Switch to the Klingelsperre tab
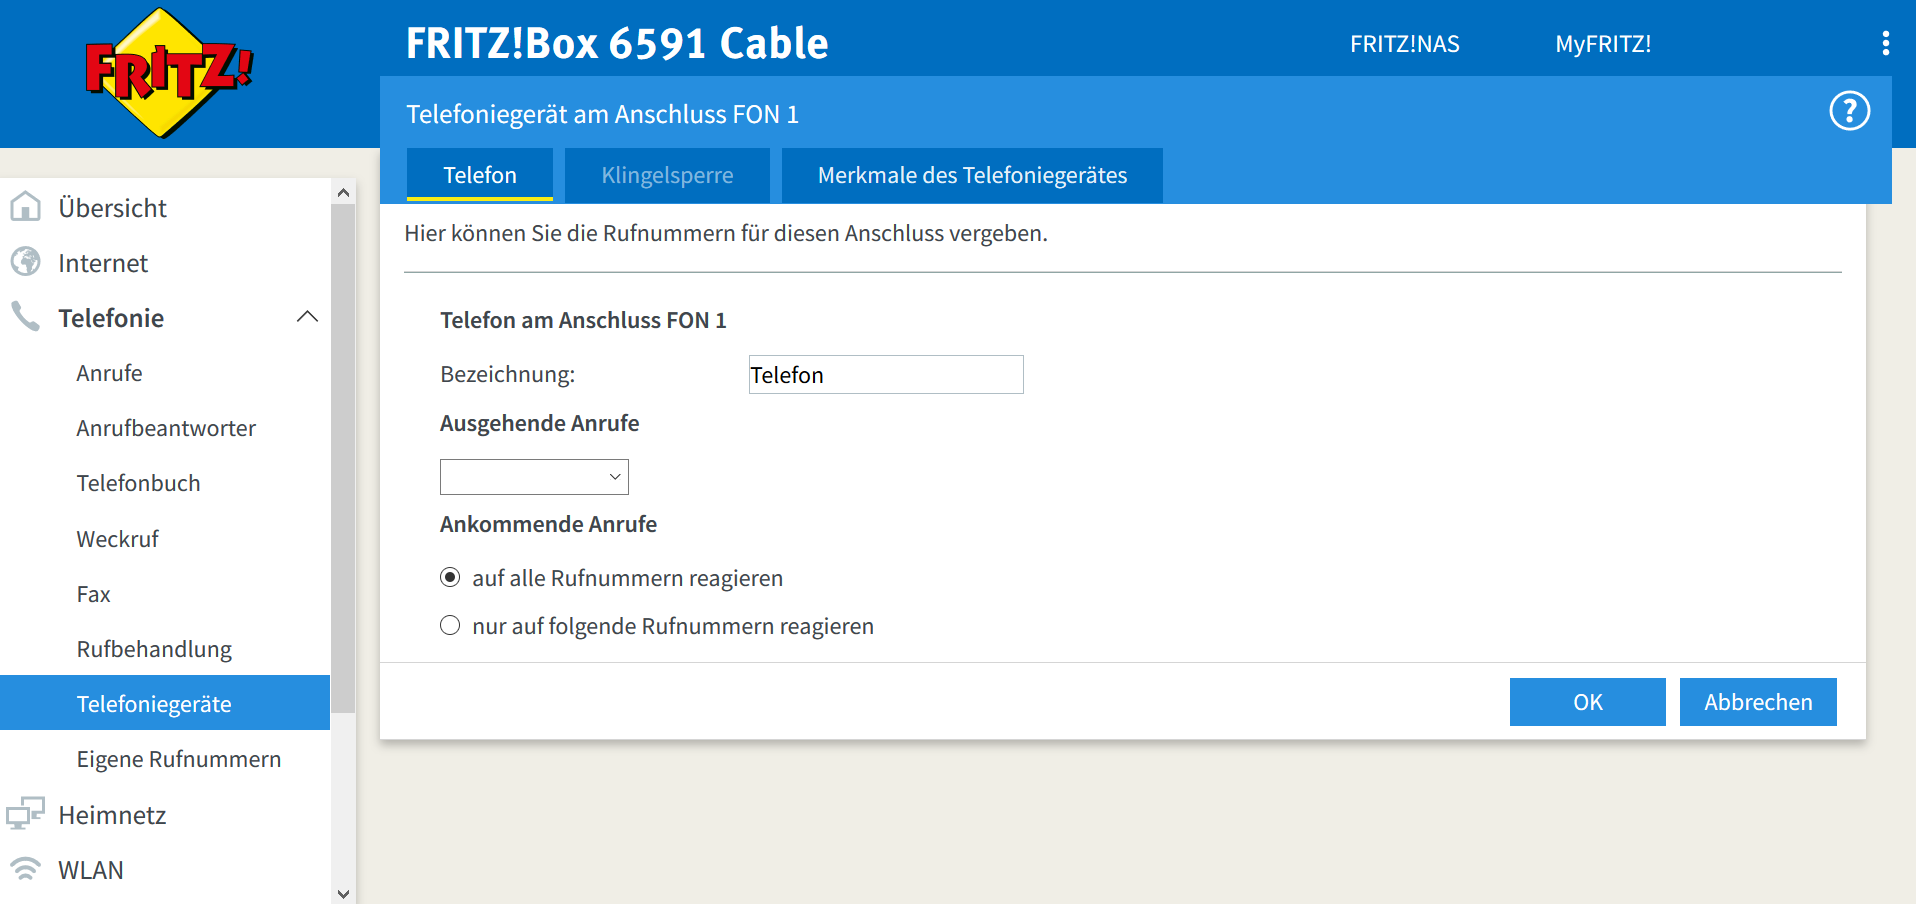 pos(667,175)
